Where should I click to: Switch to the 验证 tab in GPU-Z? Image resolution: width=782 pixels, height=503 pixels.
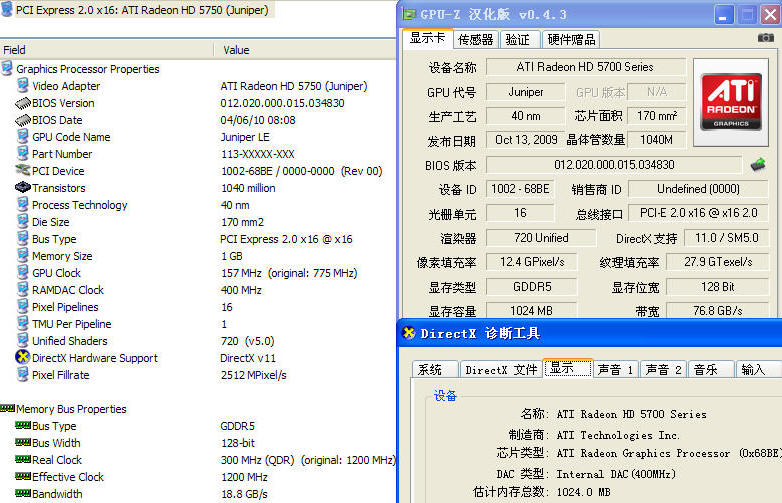tap(518, 39)
